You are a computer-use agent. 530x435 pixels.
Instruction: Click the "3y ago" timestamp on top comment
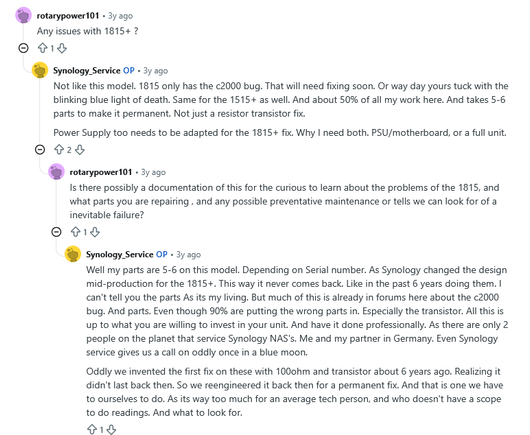(x=120, y=16)
